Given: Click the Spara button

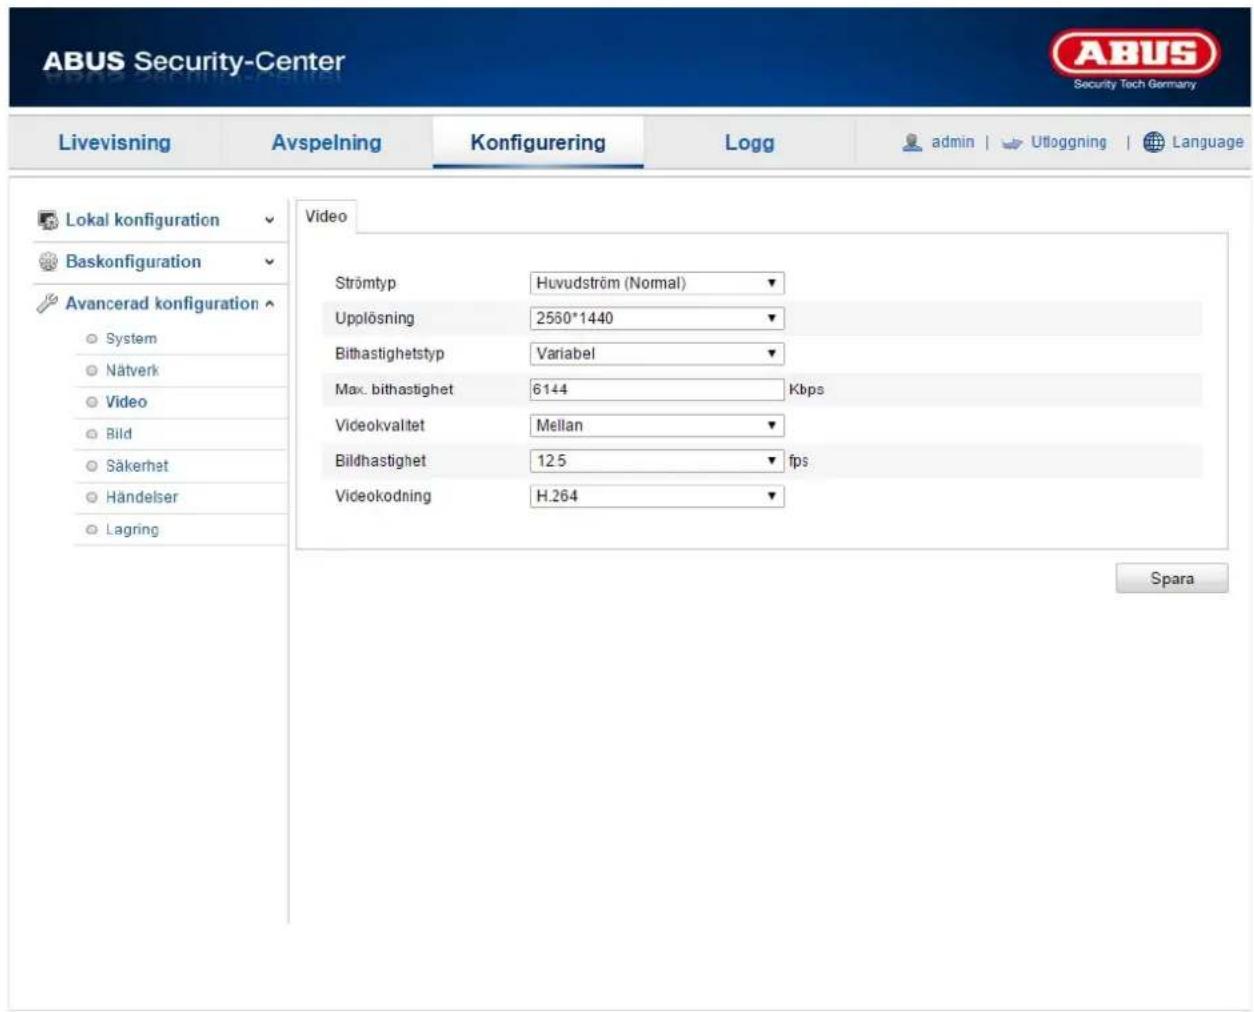Looking at the screenshot, I should (x=1172, y=578).
